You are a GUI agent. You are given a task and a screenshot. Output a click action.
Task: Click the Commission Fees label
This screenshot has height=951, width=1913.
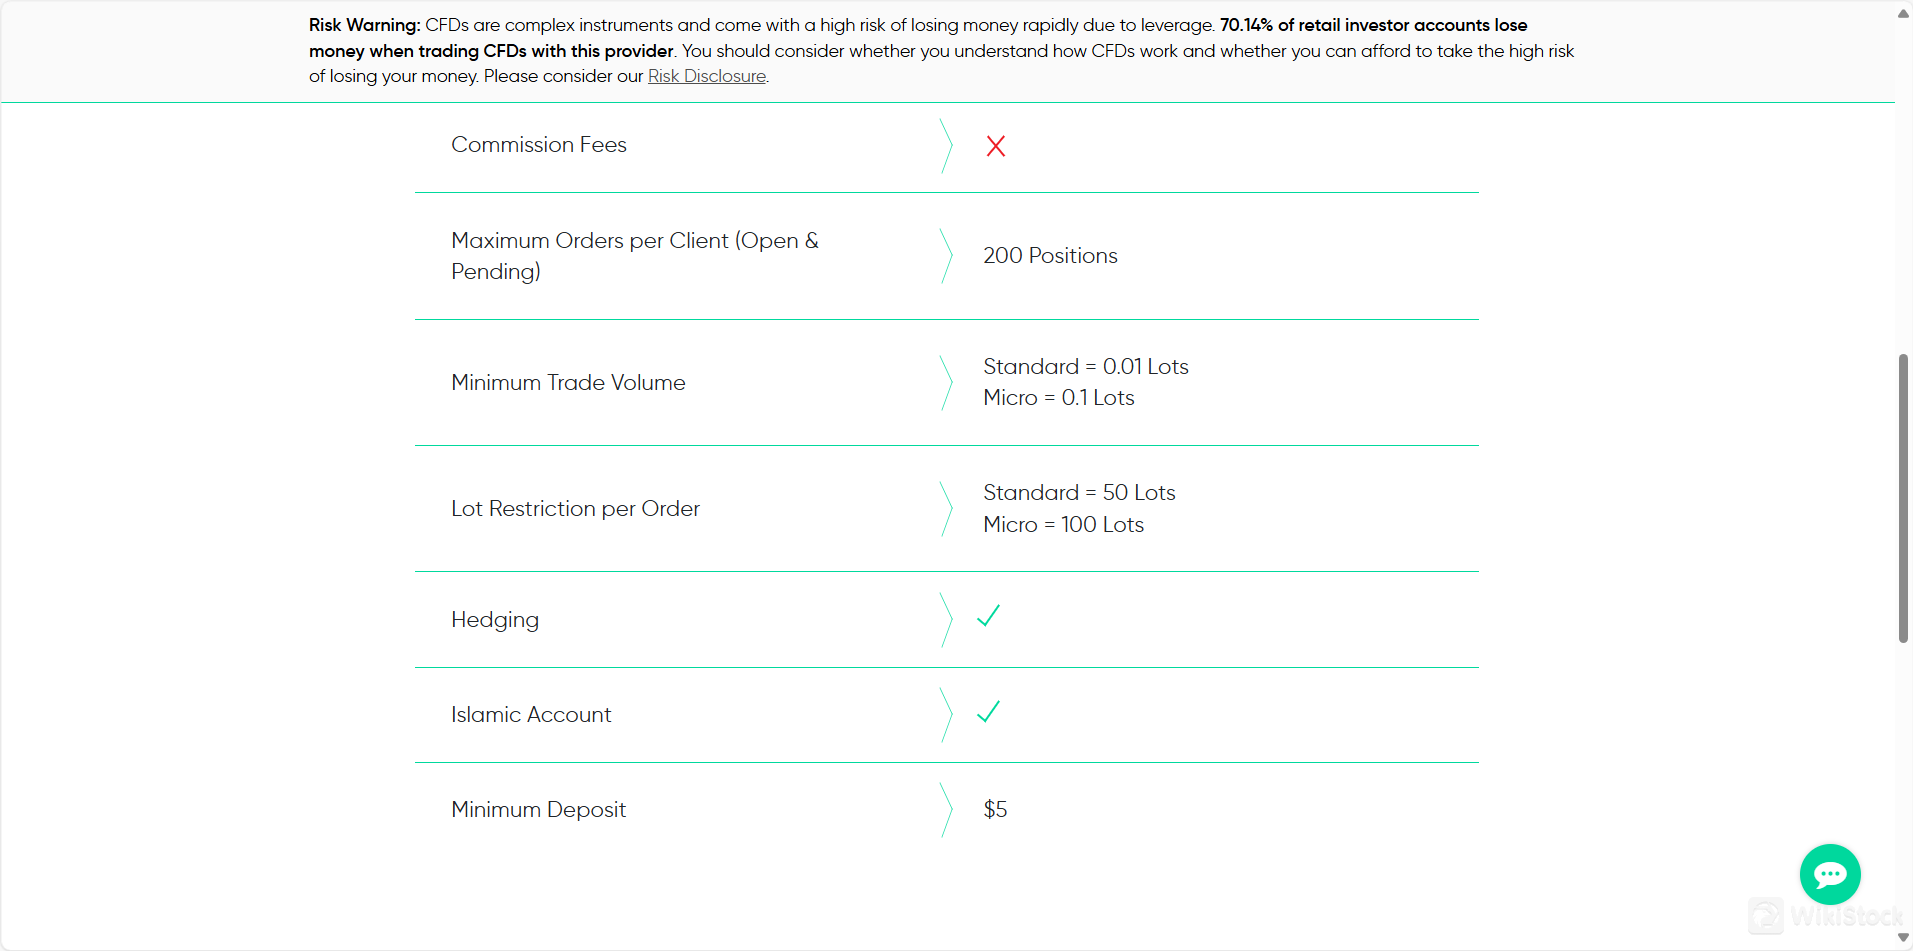coord(539,145)
